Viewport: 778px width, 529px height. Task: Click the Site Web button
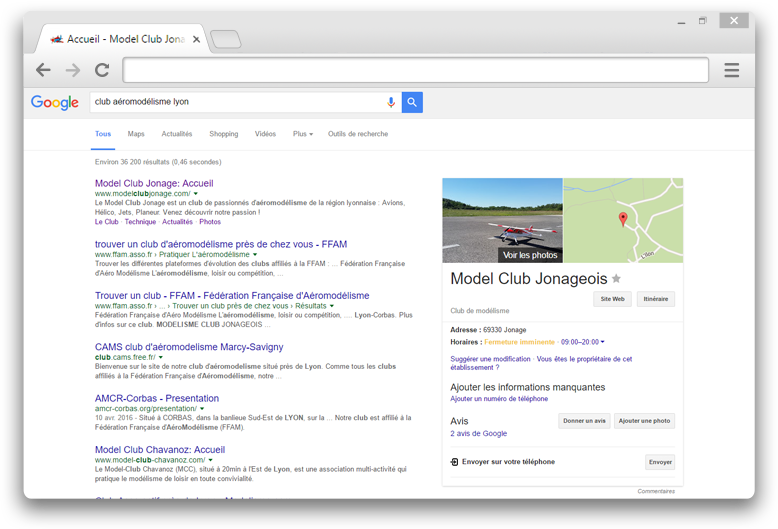click(612, 299)
